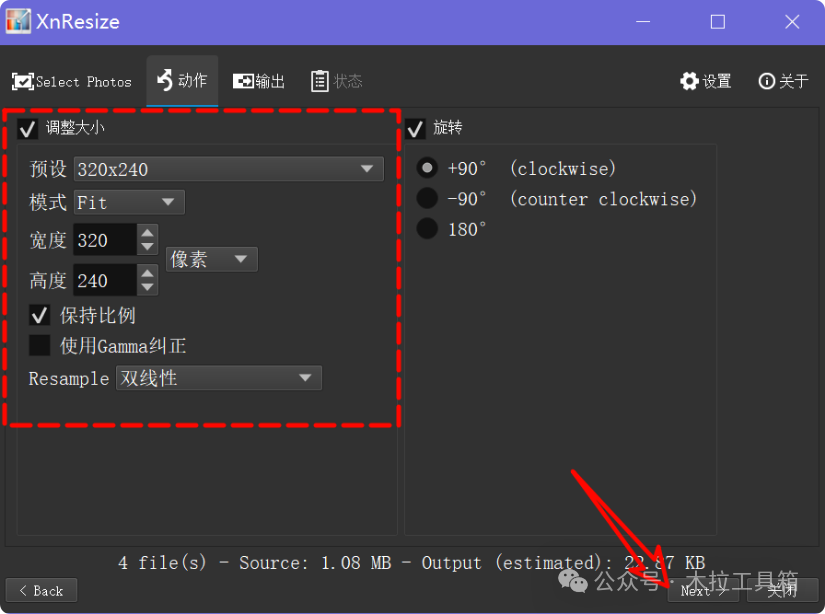Expand the Resample 双线性 dropdown
This screenshot has height=614, width=825.
point(218,378)
